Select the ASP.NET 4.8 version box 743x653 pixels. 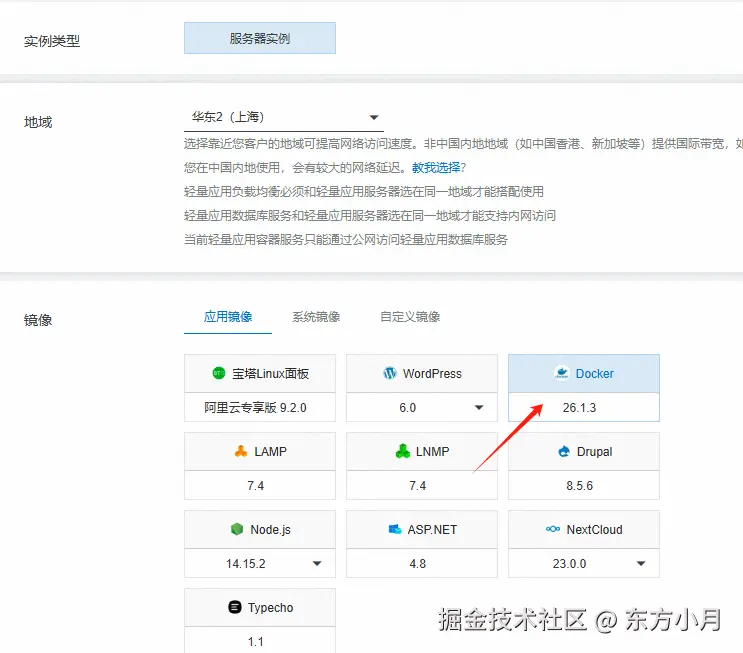coord(422,563)
